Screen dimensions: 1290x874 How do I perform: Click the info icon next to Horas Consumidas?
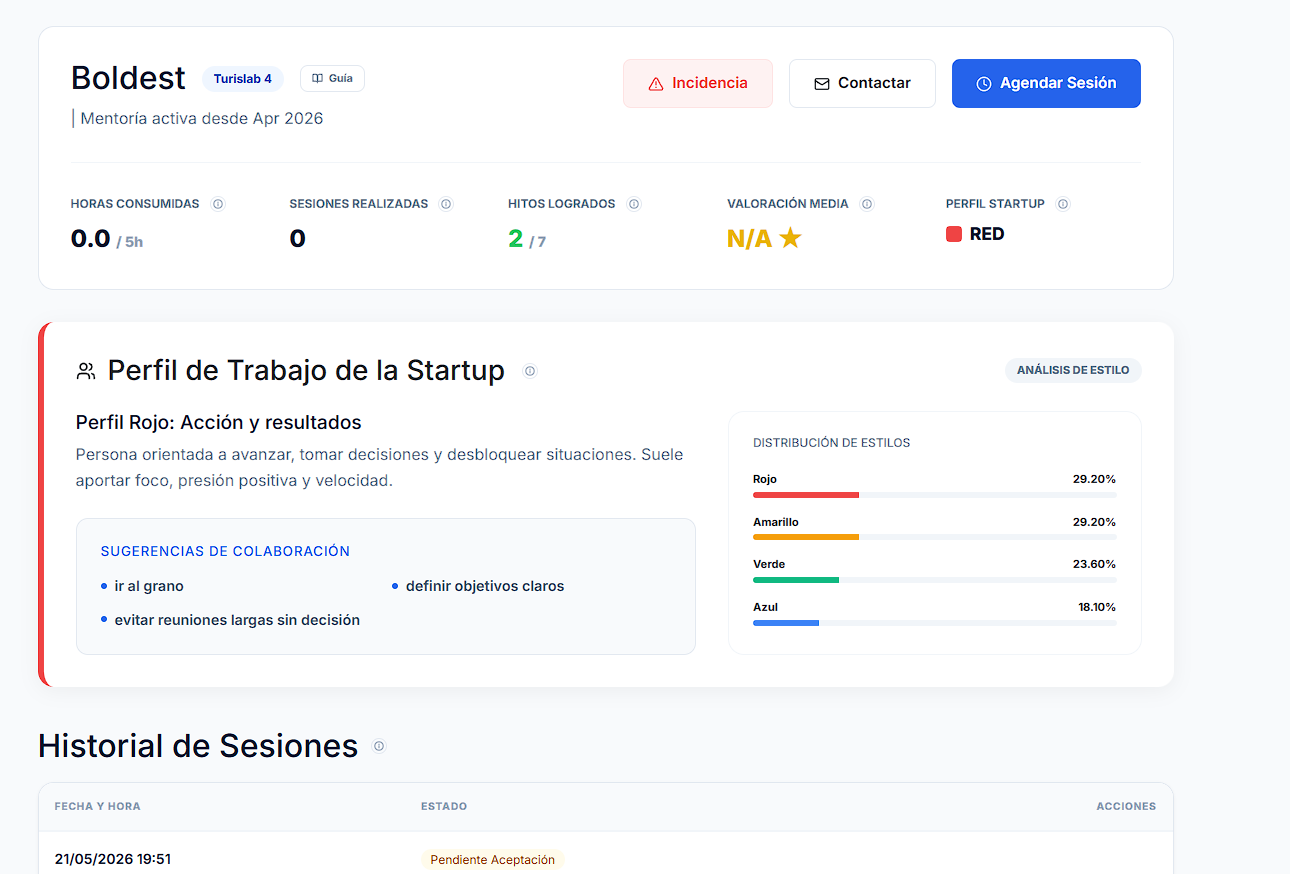point(218,204)
